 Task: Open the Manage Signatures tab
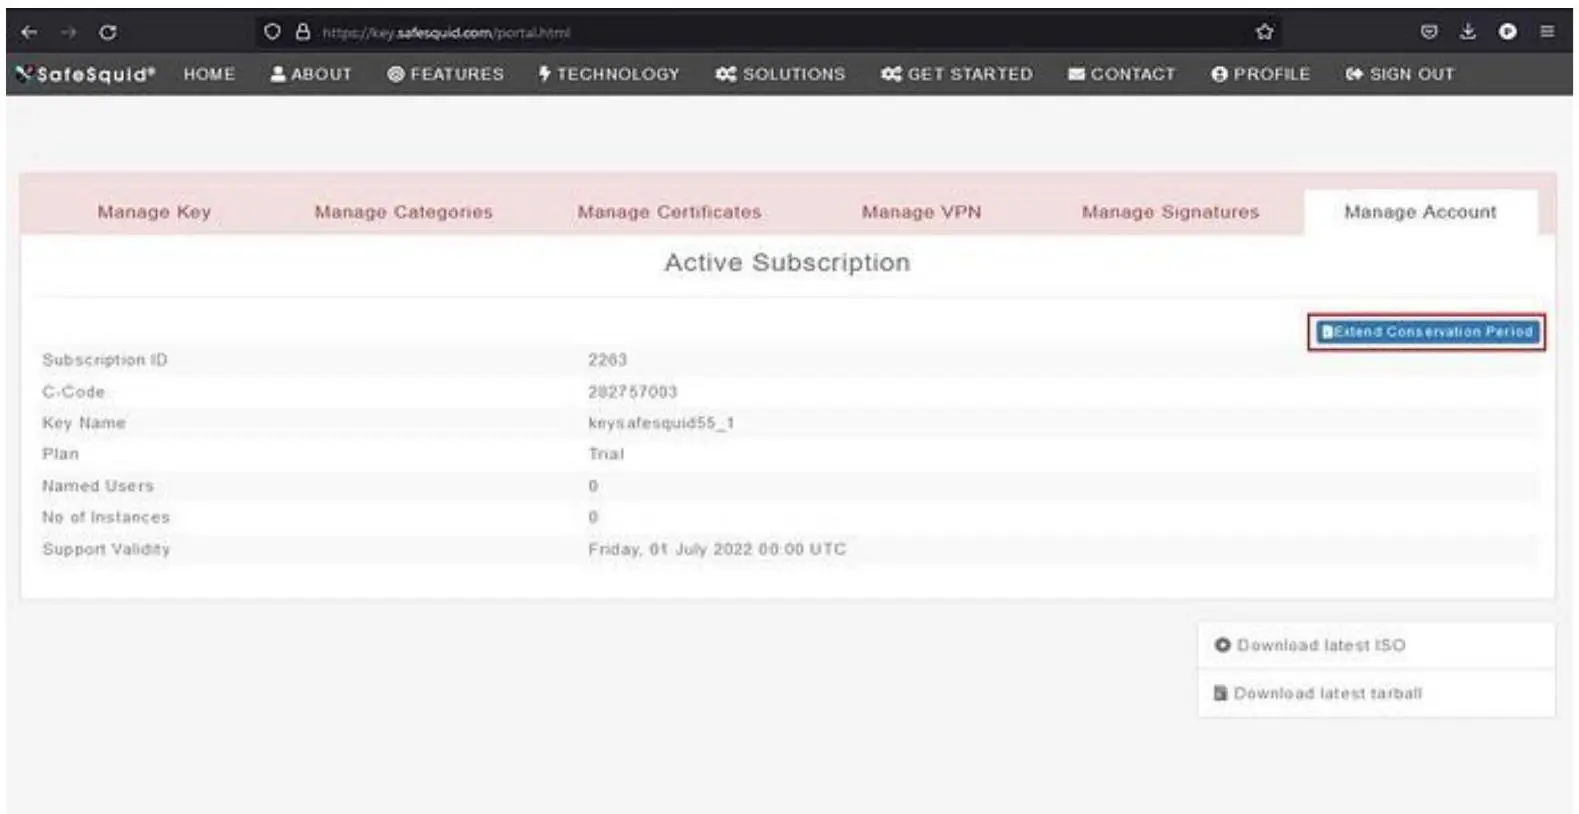coord(1170,212)
